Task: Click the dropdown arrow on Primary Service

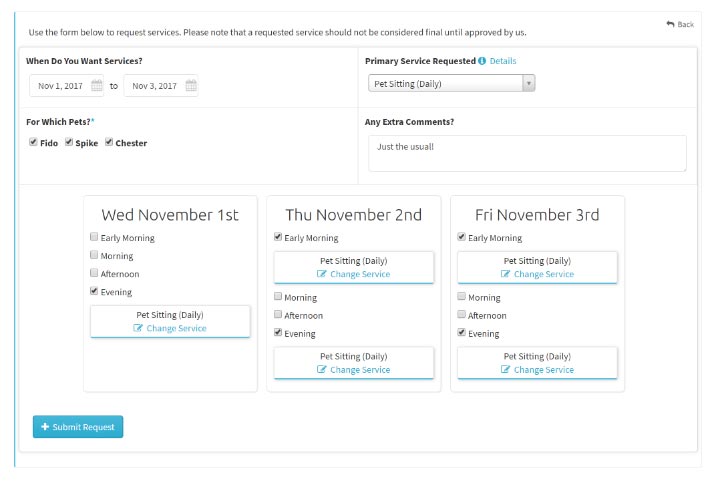Action: 529,84
